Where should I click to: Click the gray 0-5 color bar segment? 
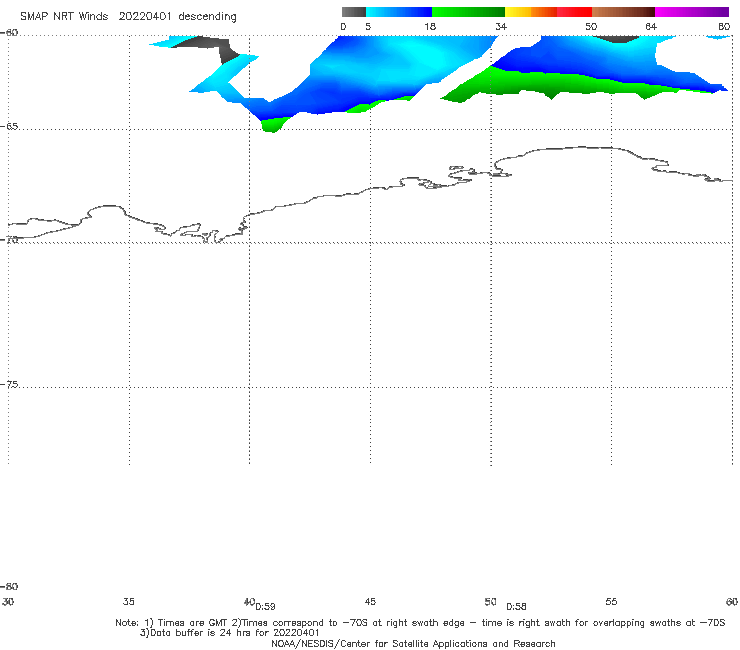[354, 12]
